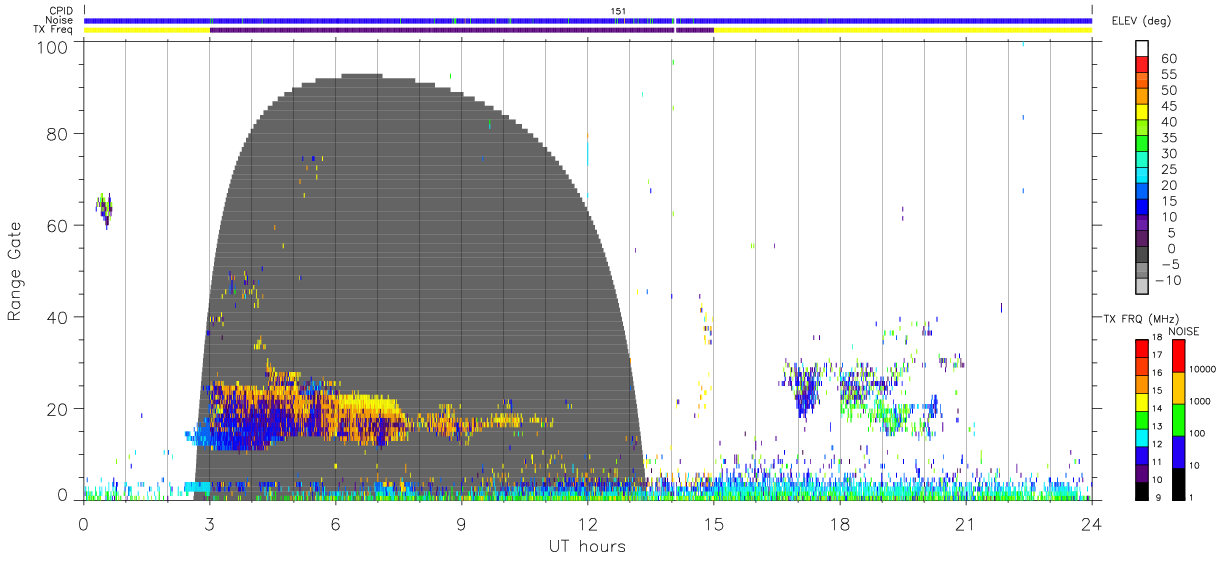Viewport: 1228px width, 567px height.
Task: Click the small echo cluster near range gate 63
Action: pos(104,208)
